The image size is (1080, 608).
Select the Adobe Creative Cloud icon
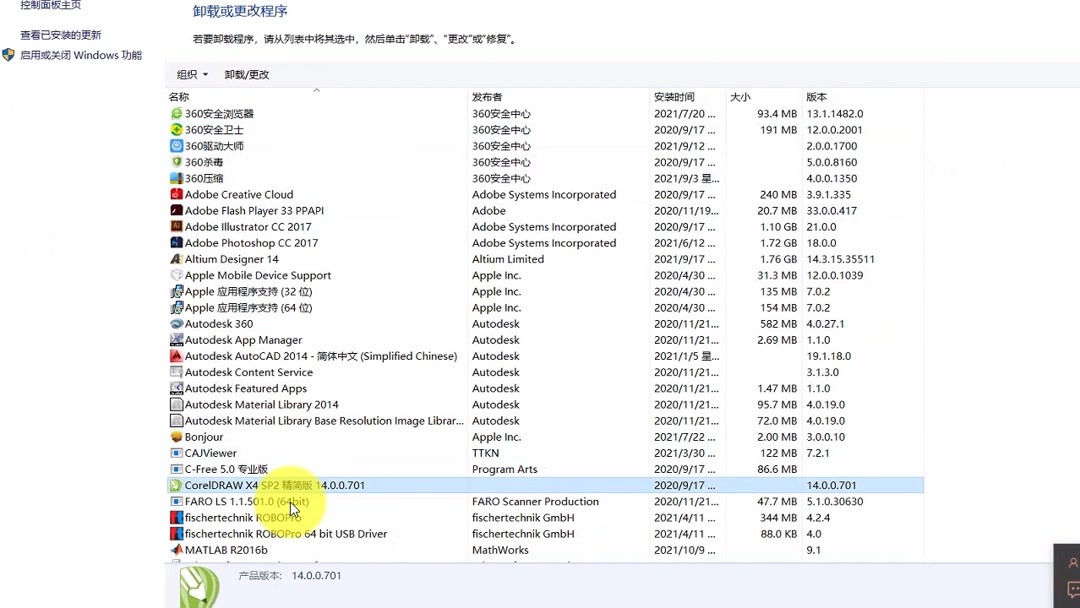coord(178,194)
